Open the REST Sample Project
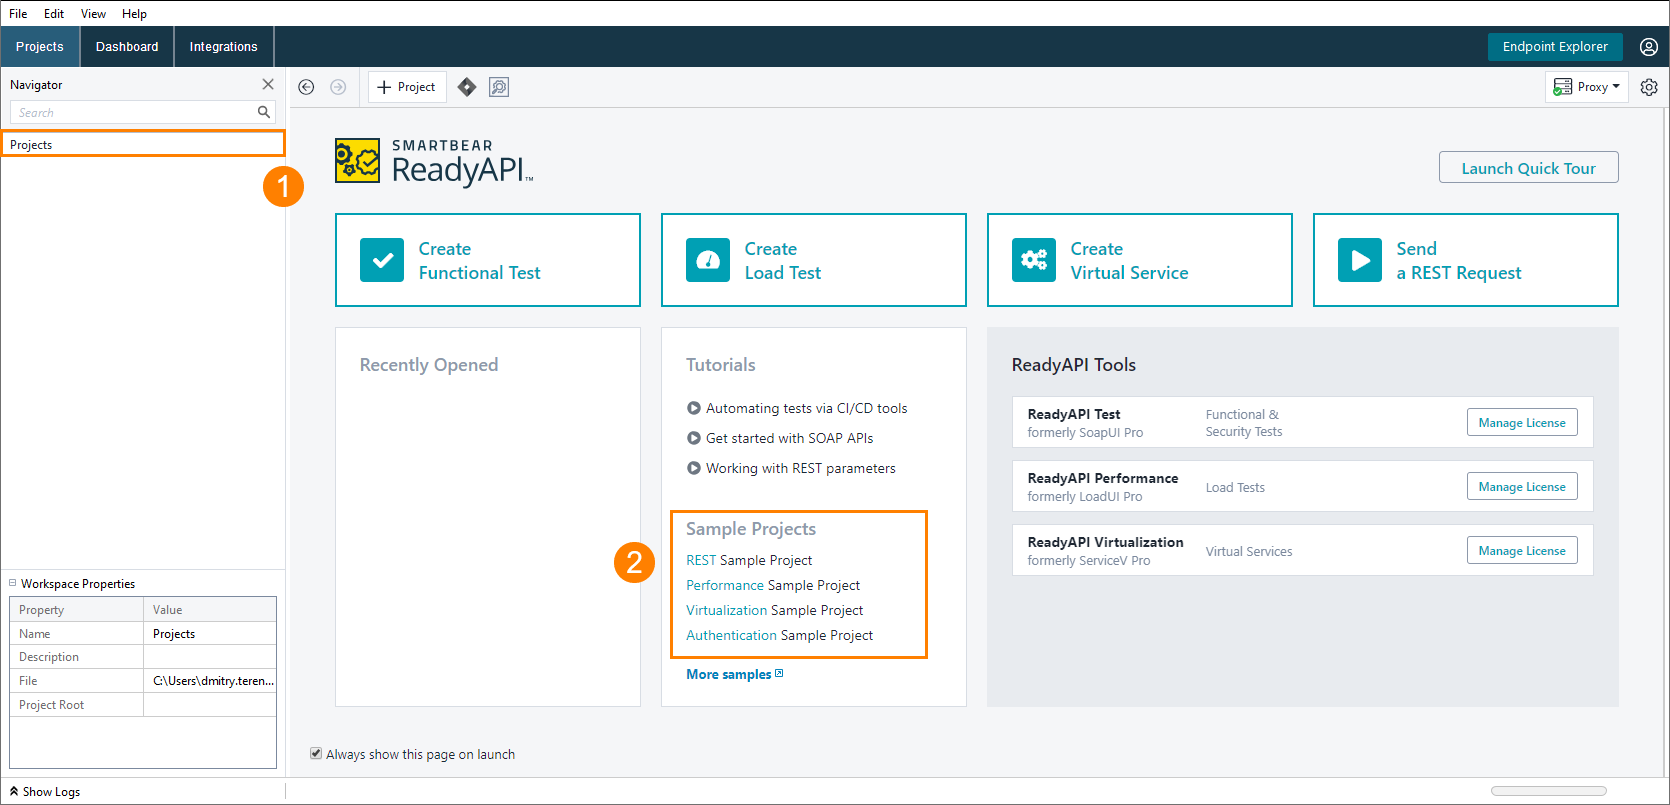This screenshot has width=1670, height=805. 749,560
